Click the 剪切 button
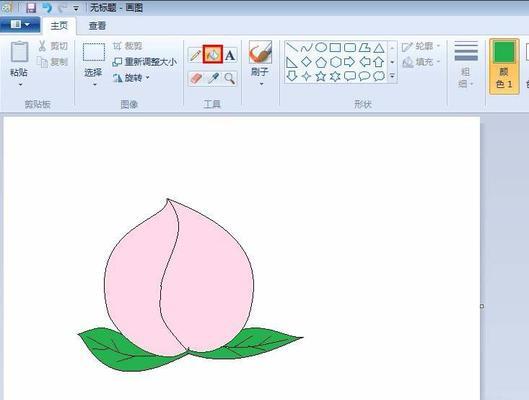The height and width of the screenshot is (400, 529). pyautogui.click(x=53, y=46)
